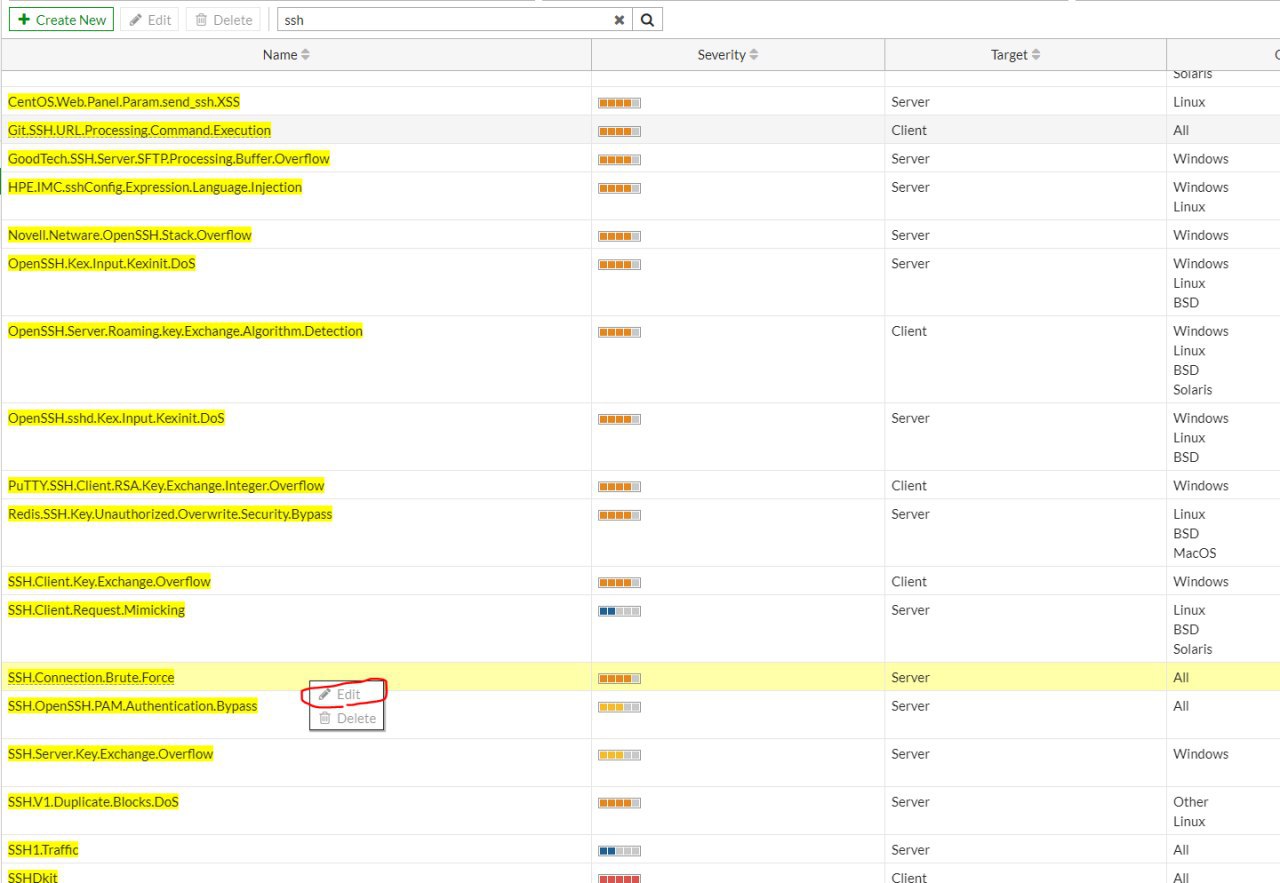Image resolution: width=1280 pixels, height=883 pixels.
Task: Click Client target of PuTTY.SSH.Client row
Action: tap(909, 485)
